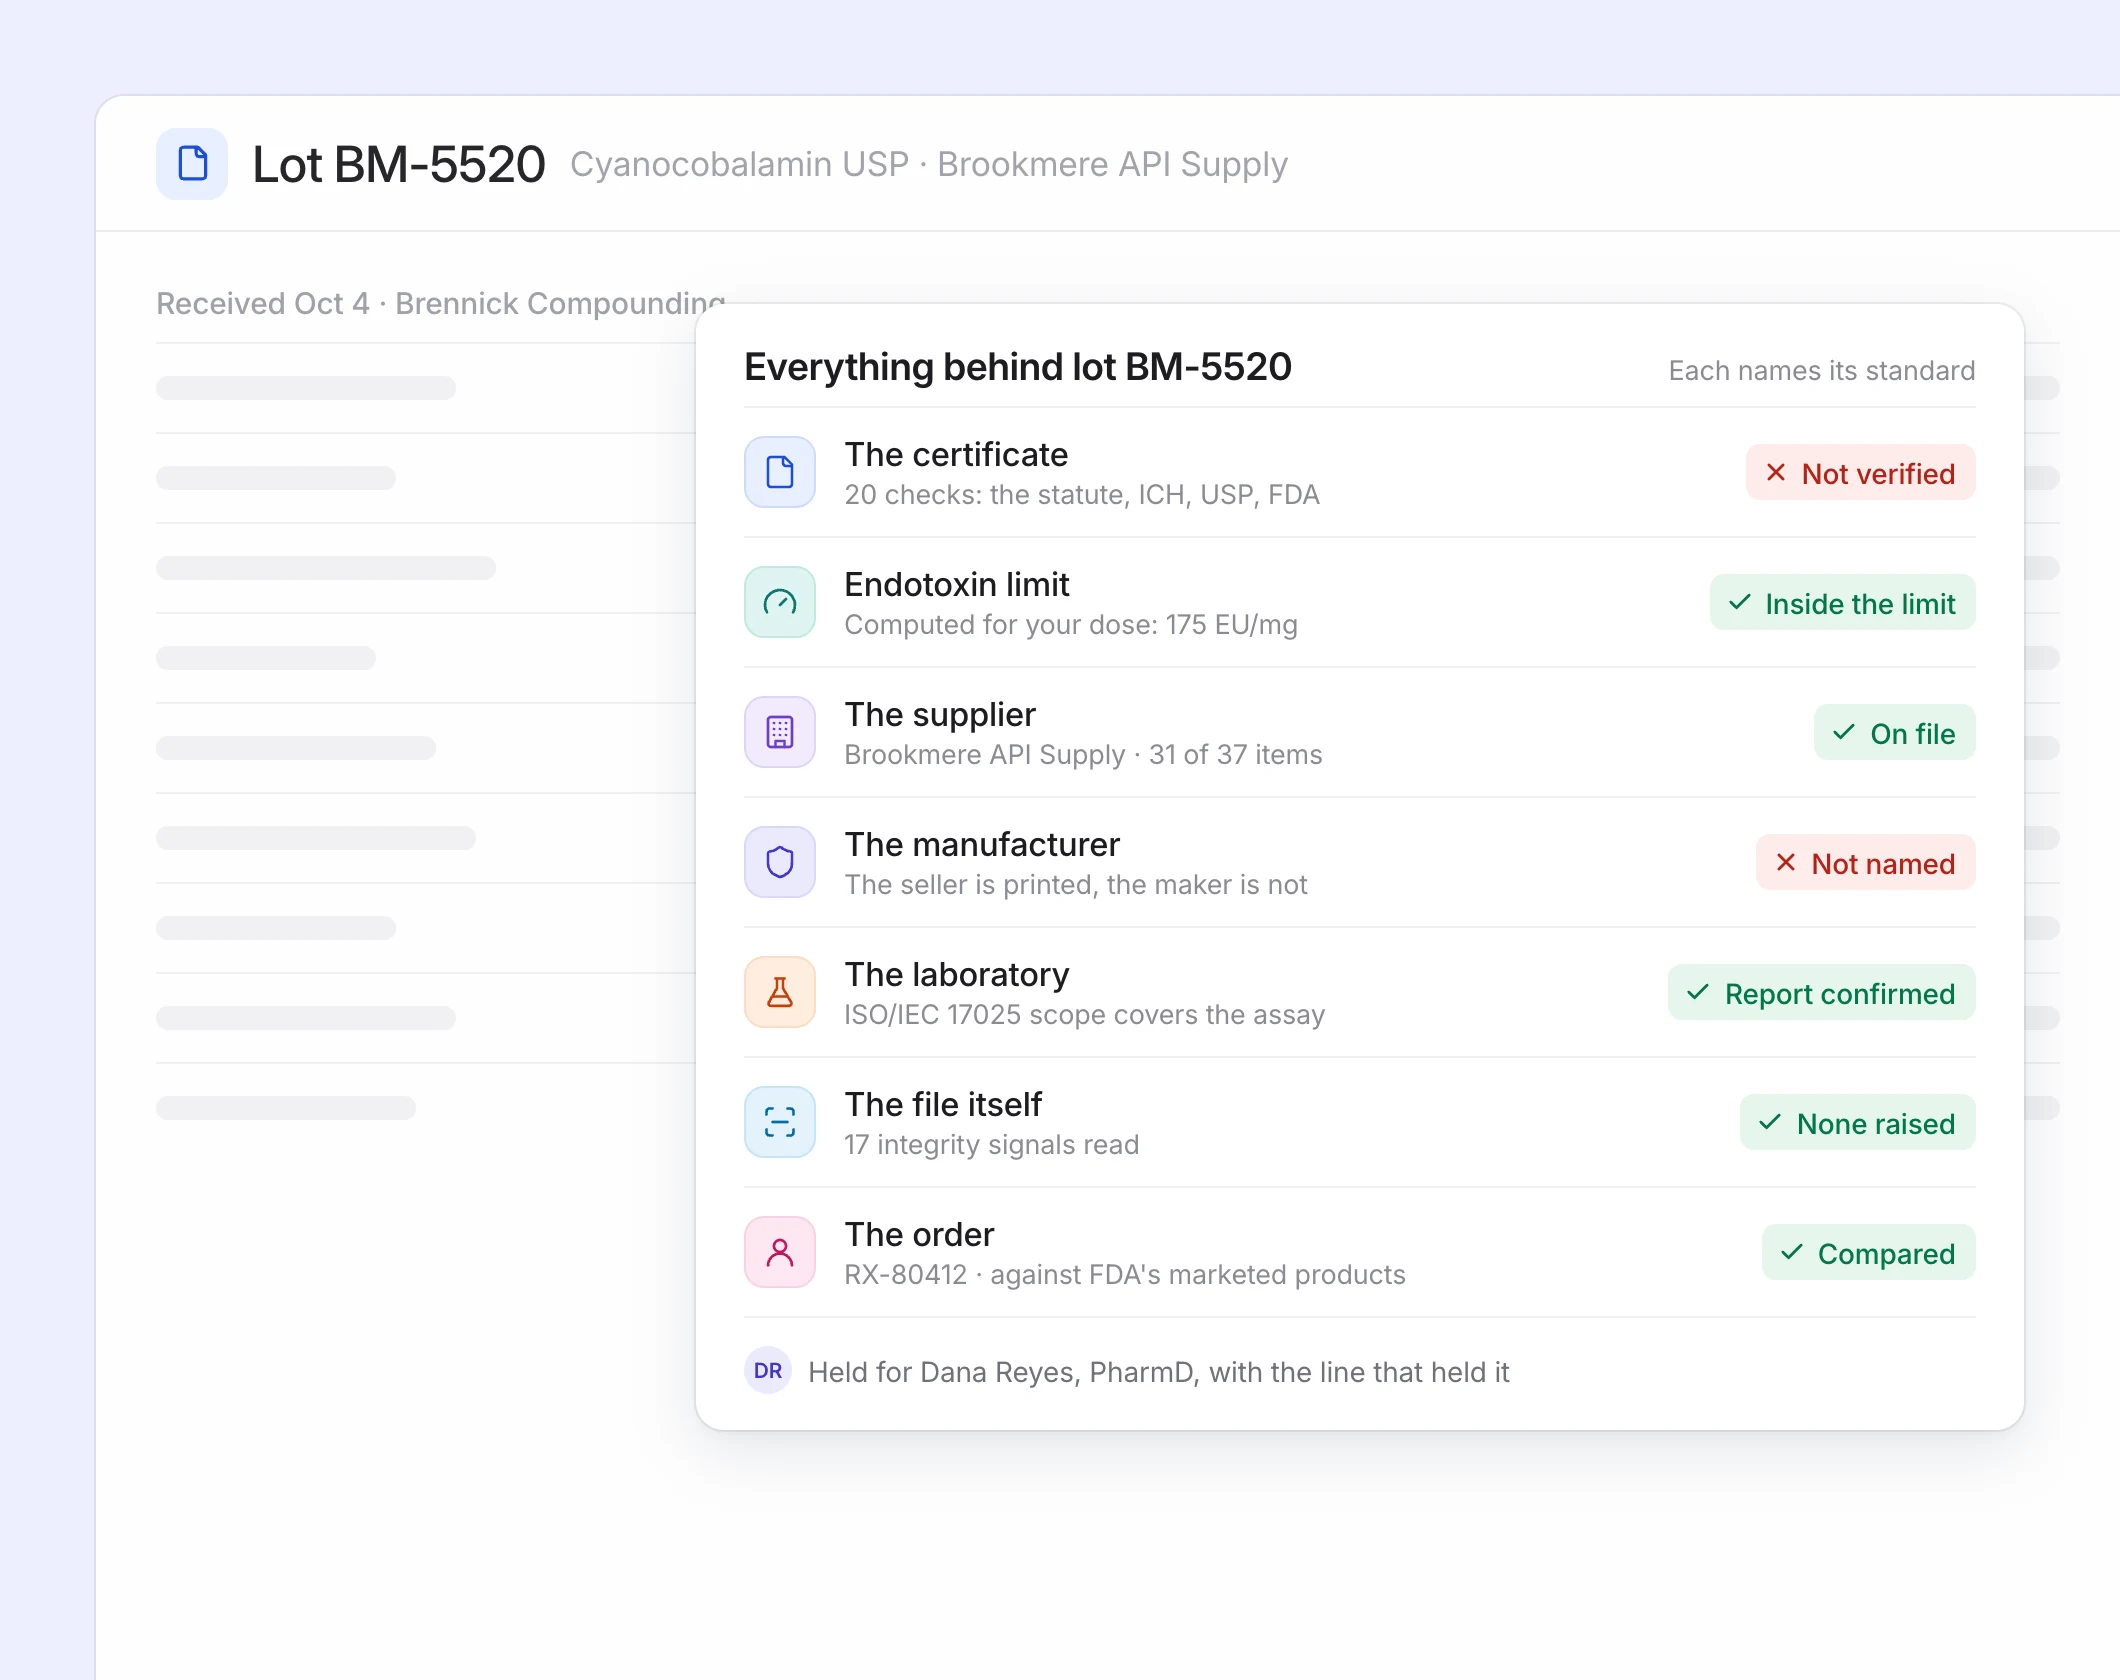Select The supplier row title

coord(940,715)
